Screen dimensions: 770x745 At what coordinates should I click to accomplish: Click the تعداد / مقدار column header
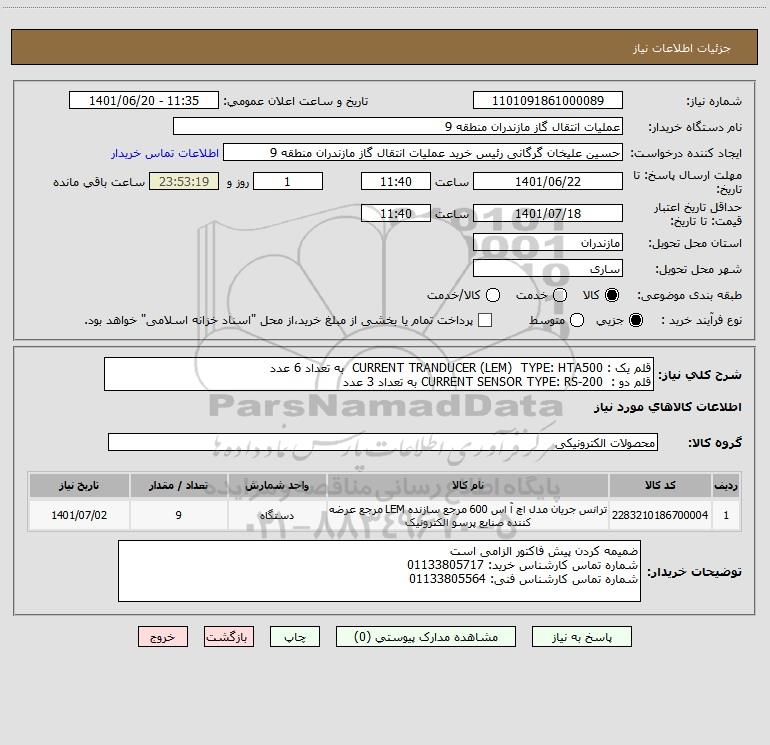179,485
